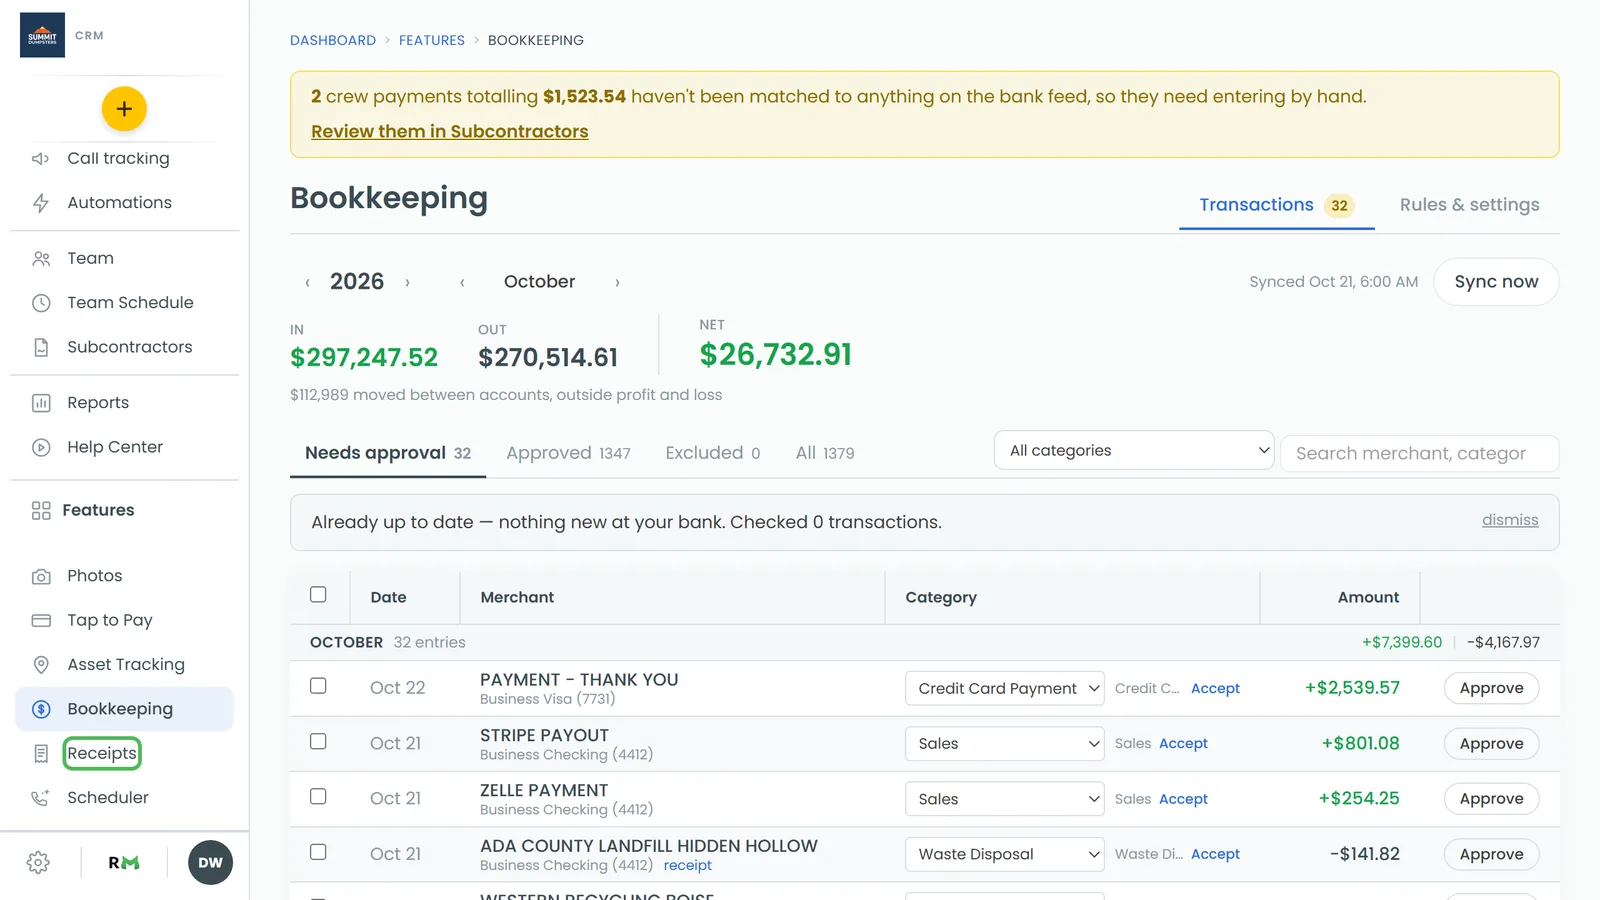Open STRIPE PAYOUT Sales category dropdown
This screenshot has width=1600, height=900.
1005,744
